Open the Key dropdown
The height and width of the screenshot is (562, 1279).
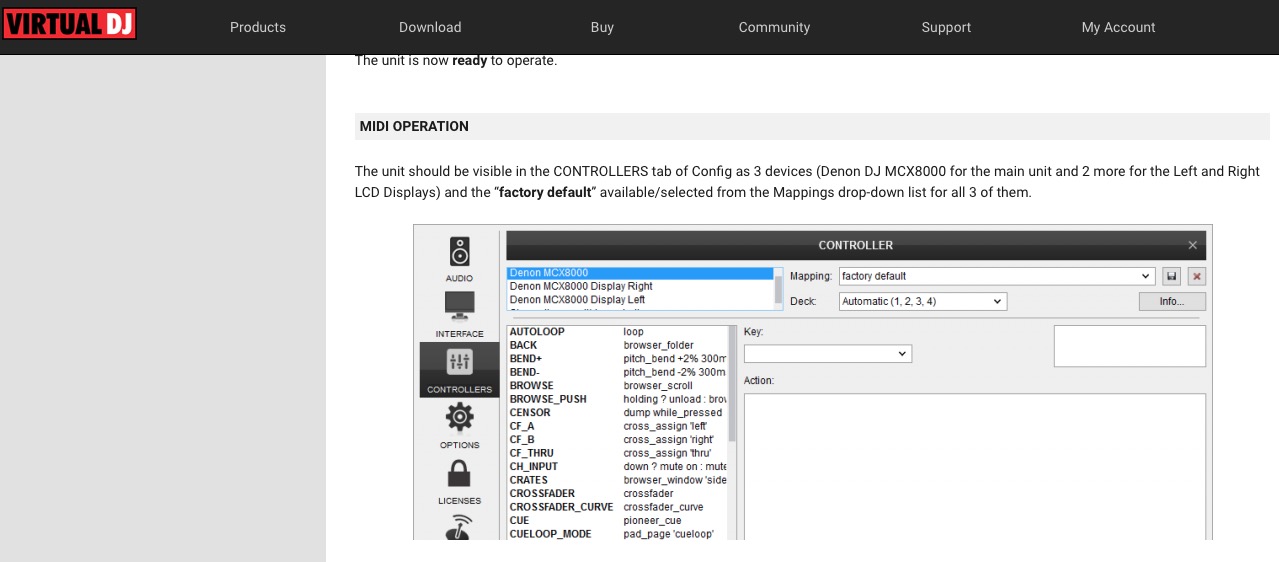828,354
